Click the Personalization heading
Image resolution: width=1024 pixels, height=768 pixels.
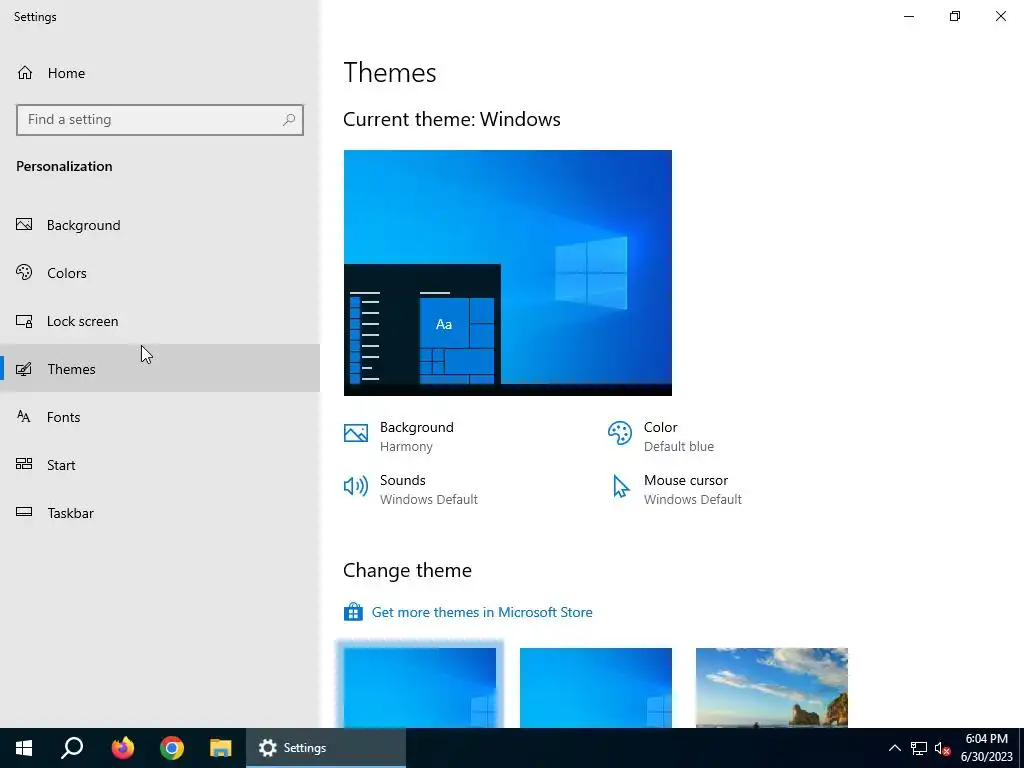(x=64, y=166)
